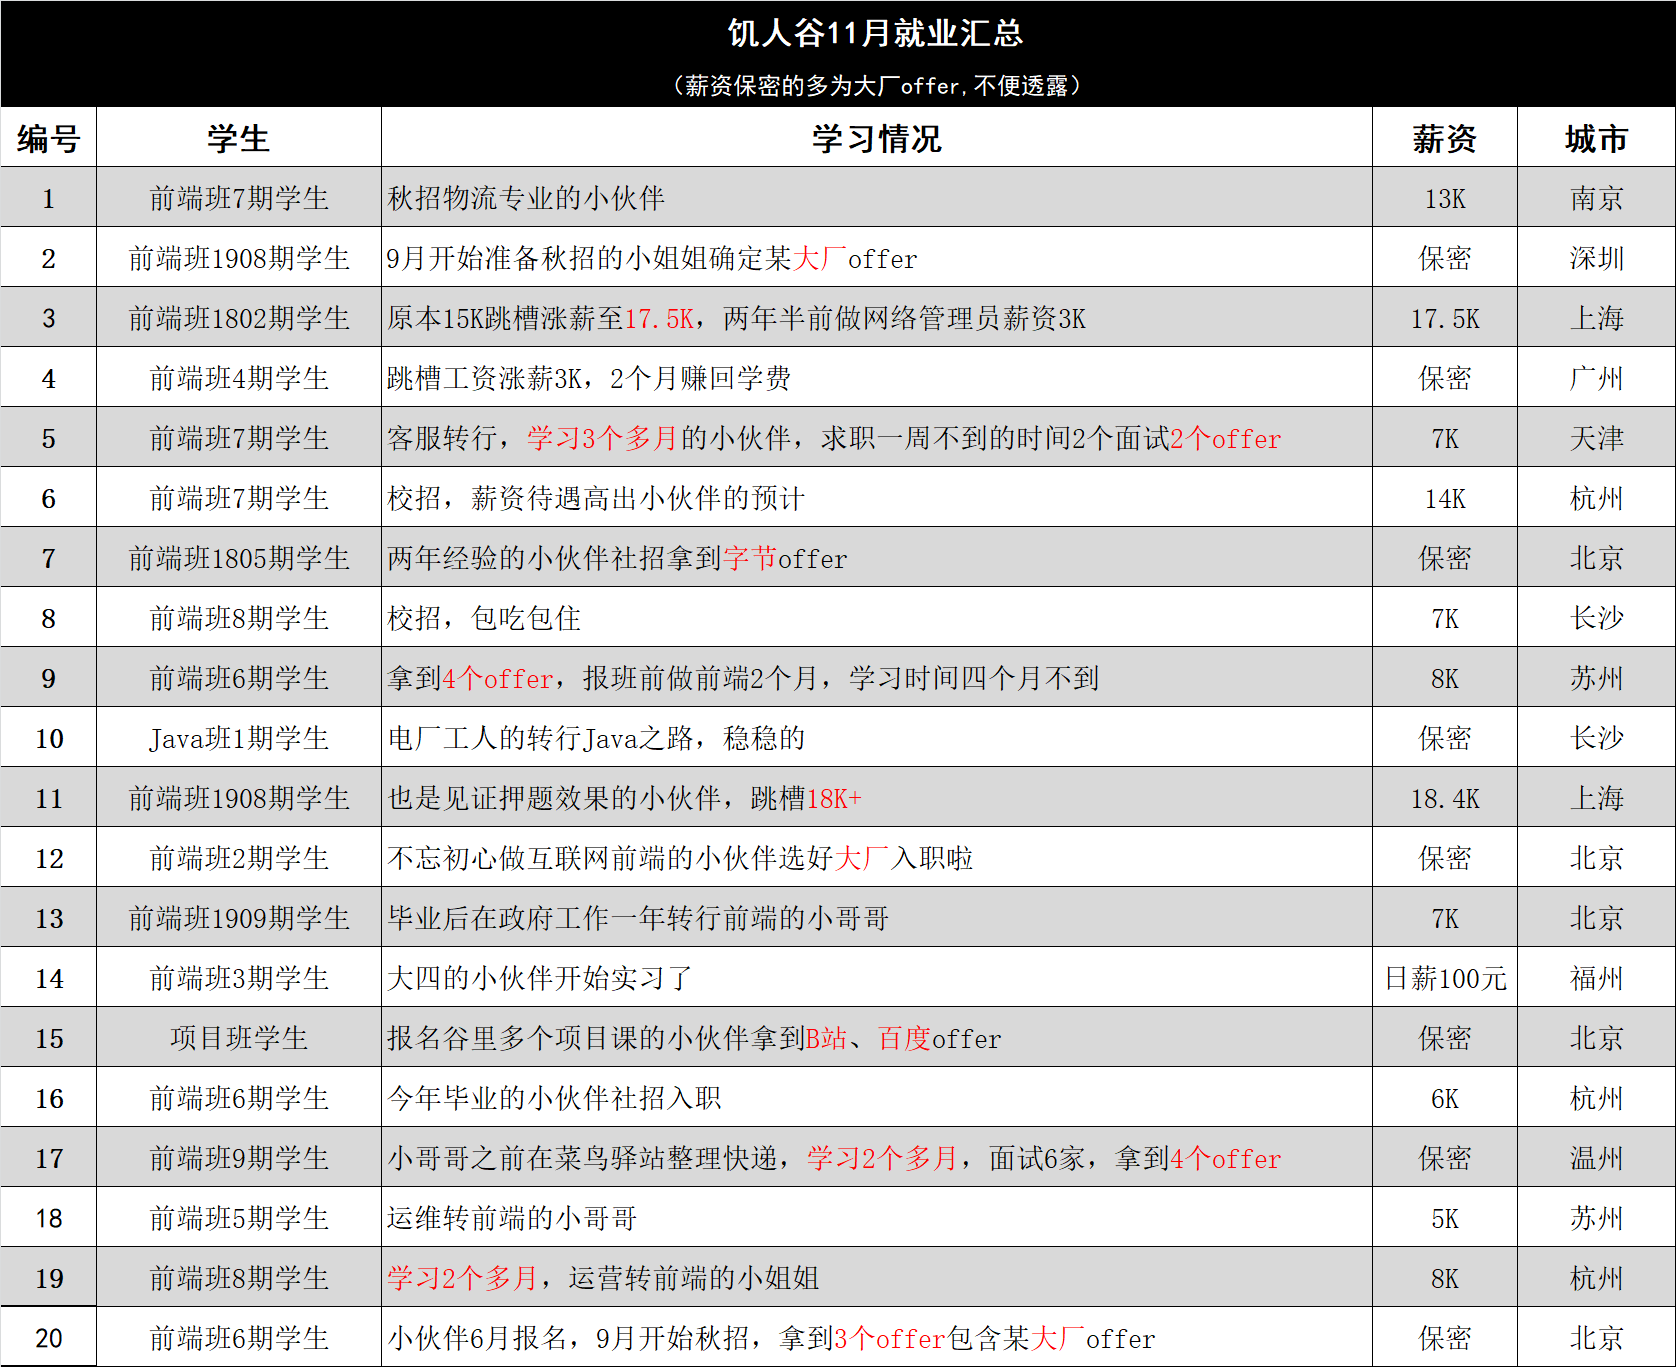Viewport: 1676px width, 1367px height.
Task: Select the 校招，薪资待遇高出 description cell
Action: point(877,498)
